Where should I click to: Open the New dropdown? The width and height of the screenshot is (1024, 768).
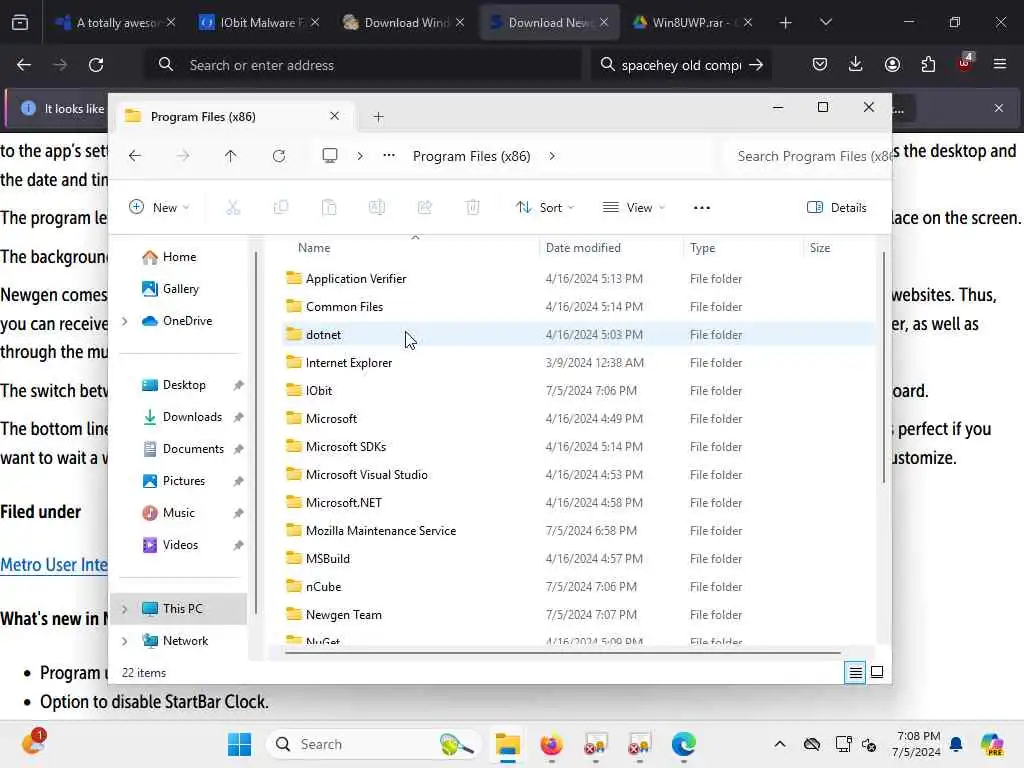pos(159,208)
